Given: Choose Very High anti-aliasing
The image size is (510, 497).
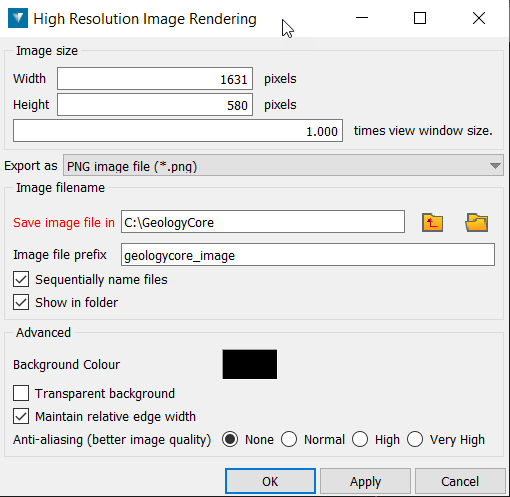Looking at the screenshot, I should 415,439.
